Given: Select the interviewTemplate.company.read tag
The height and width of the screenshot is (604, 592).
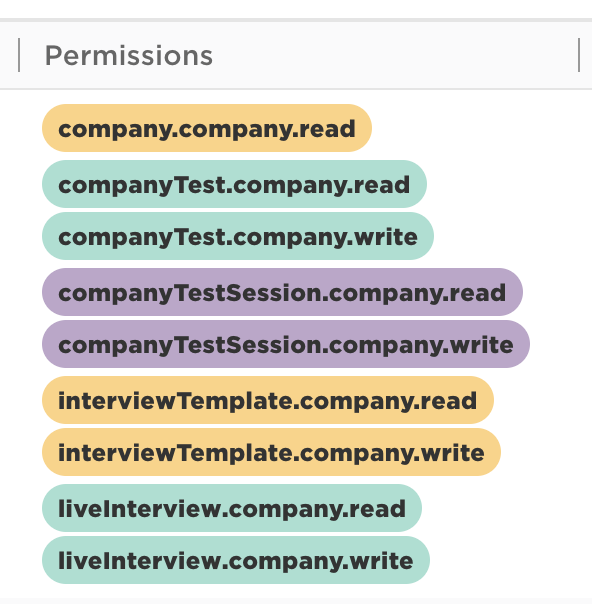Looking at the screenshot, I should pyautogui.click(x=268, y=400).
